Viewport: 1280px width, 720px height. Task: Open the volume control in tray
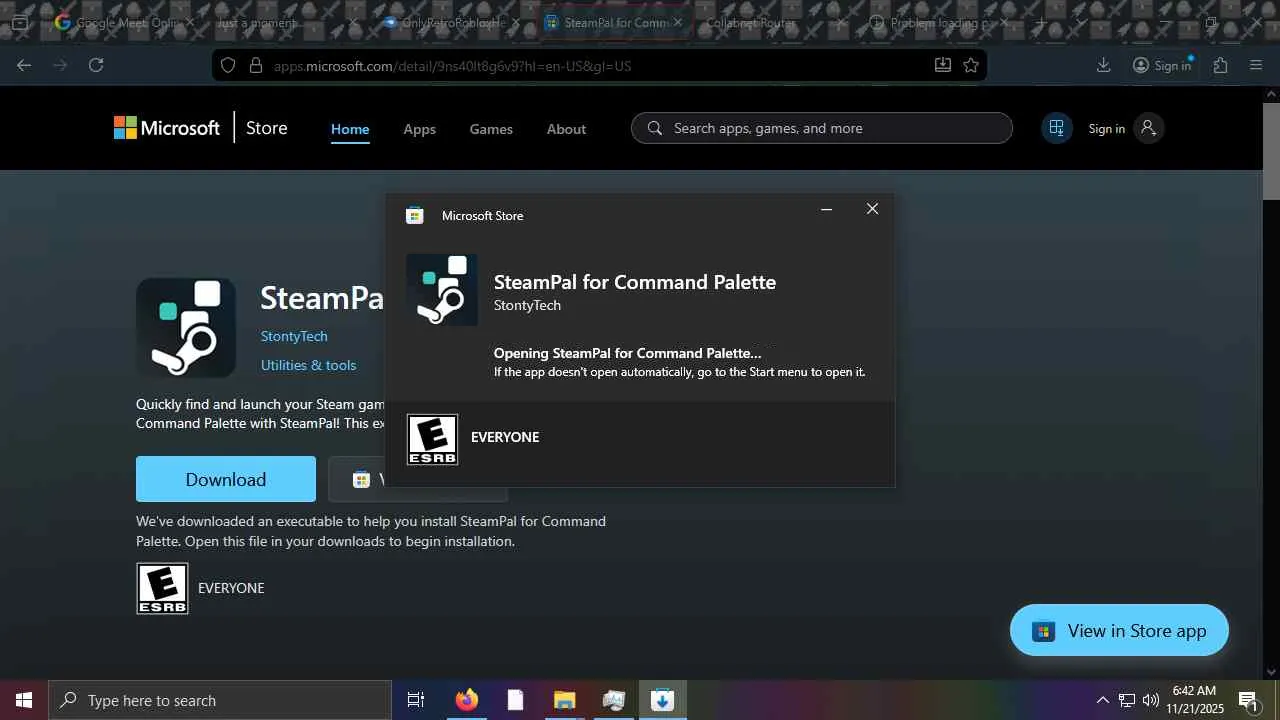[x=1151, y=700]
